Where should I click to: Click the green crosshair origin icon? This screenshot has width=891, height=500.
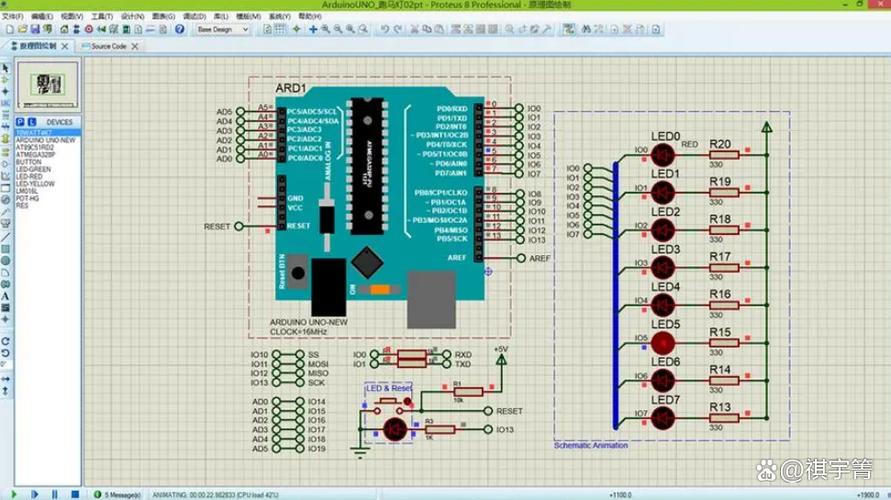pyautogui.click(x=296, y=29)
